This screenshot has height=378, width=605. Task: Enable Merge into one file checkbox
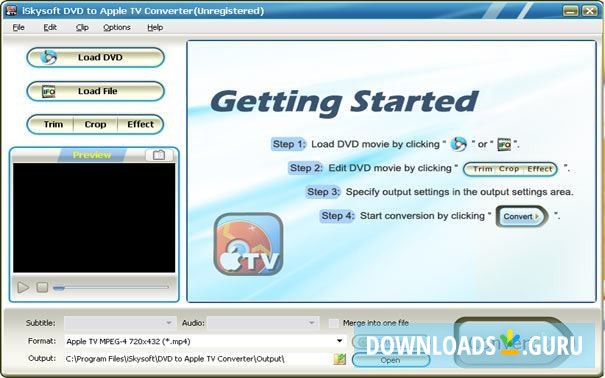coord(333,323)
